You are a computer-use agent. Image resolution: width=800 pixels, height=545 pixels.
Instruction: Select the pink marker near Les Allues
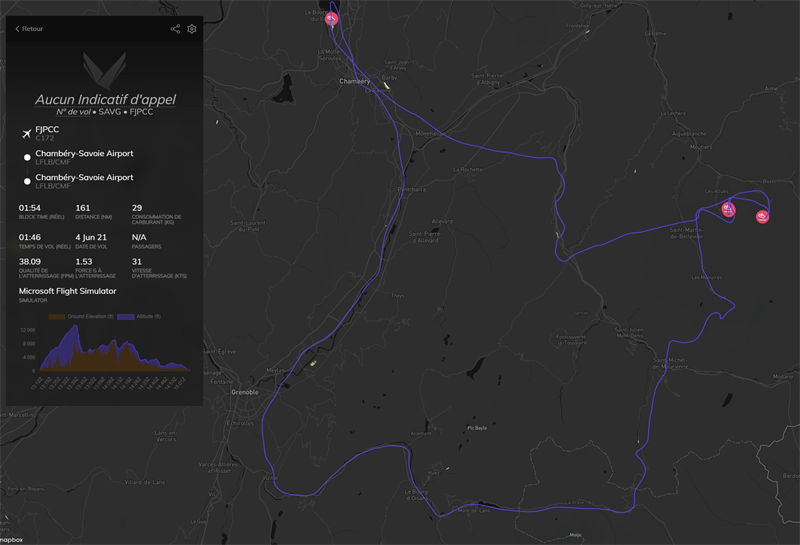(728, 209)
